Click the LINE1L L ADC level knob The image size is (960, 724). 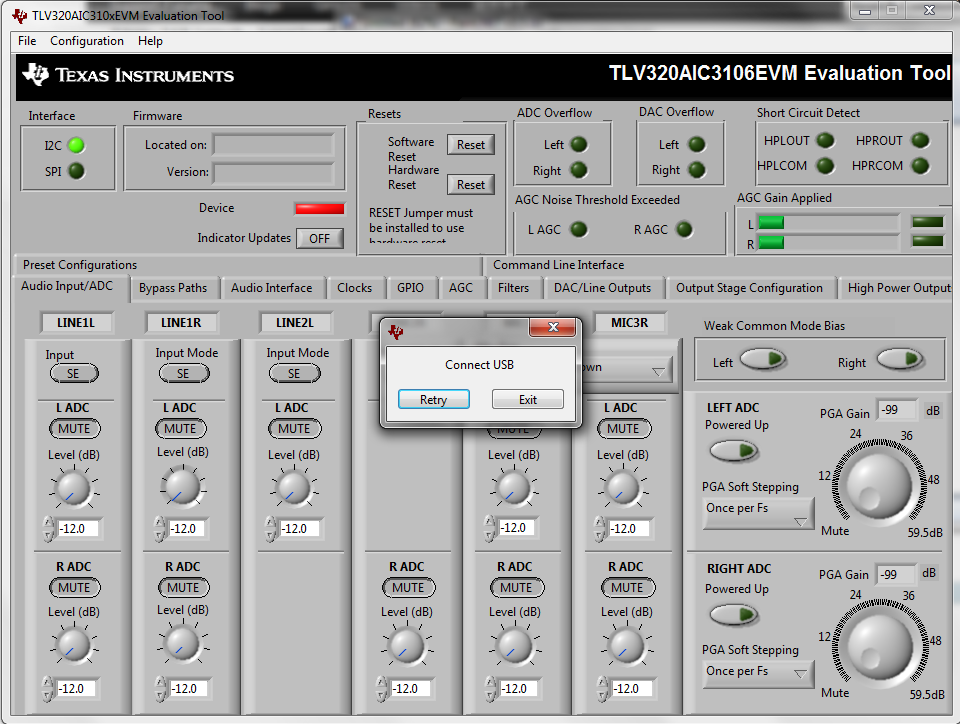tap(73, 488)
